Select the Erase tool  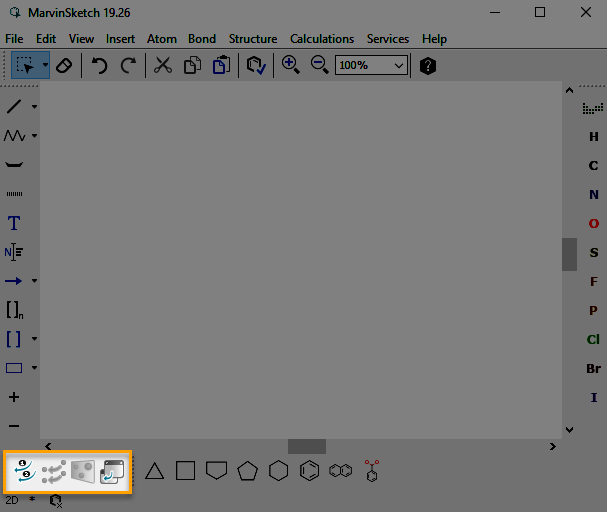[x=64, y=65]
